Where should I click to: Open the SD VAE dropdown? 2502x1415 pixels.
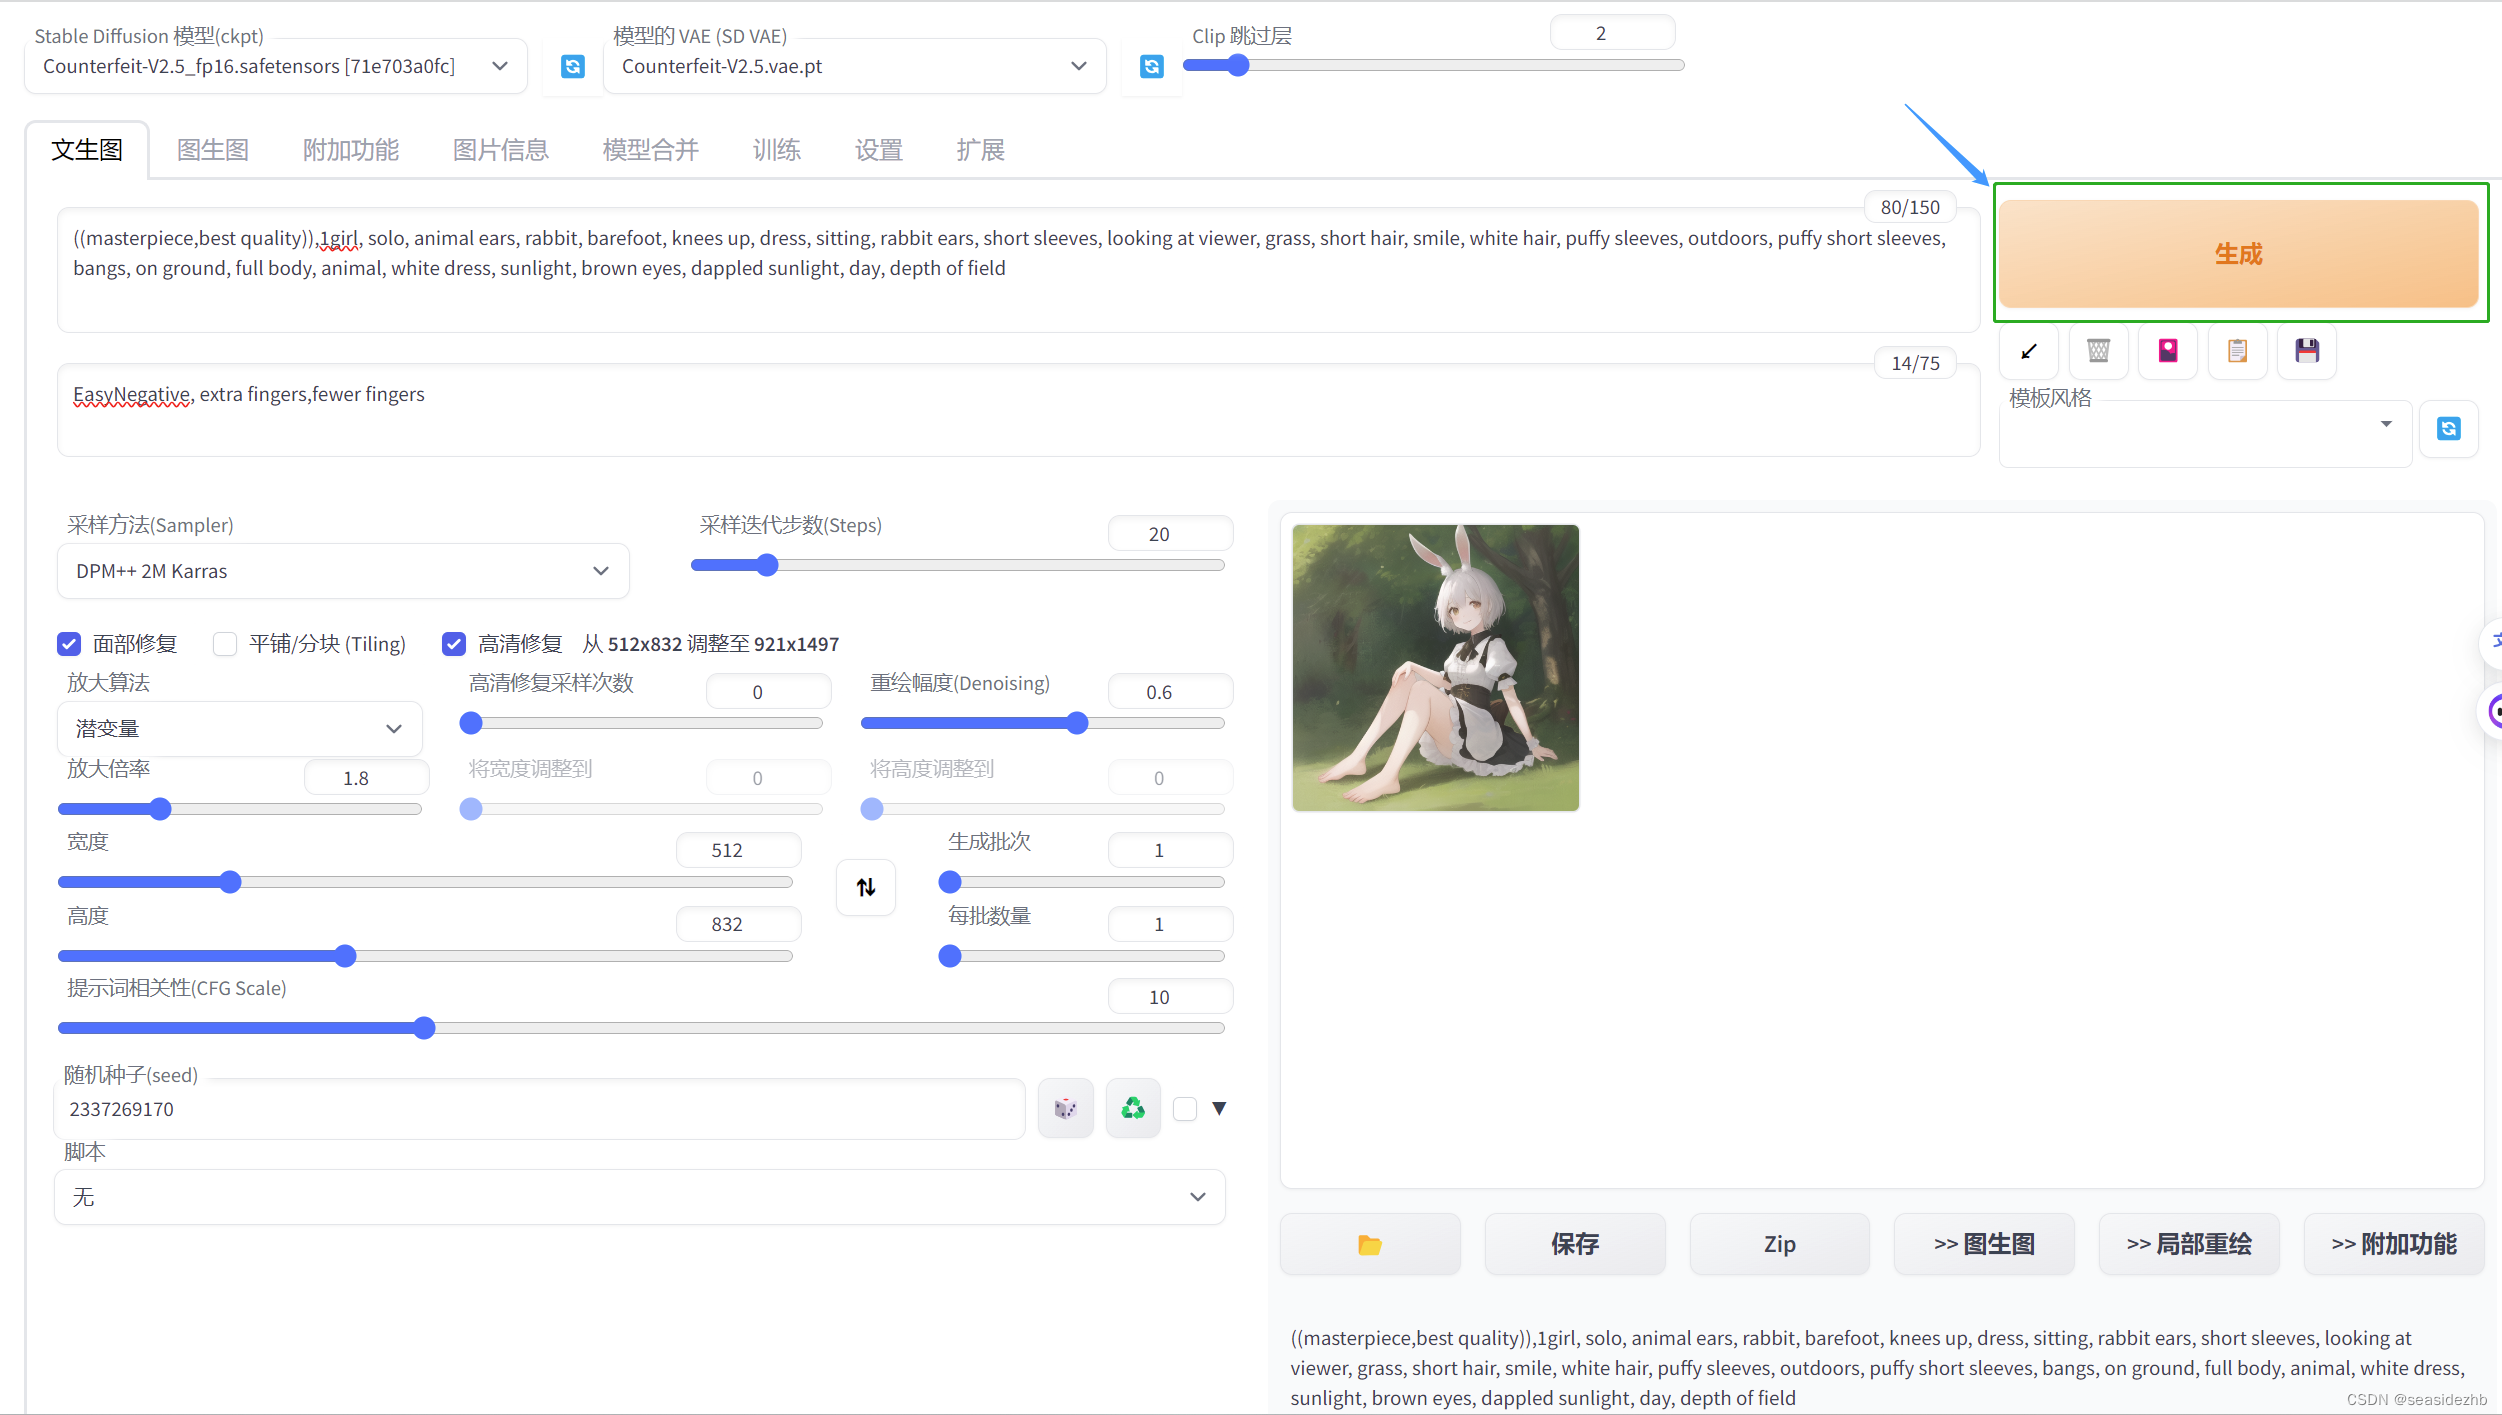855,66
